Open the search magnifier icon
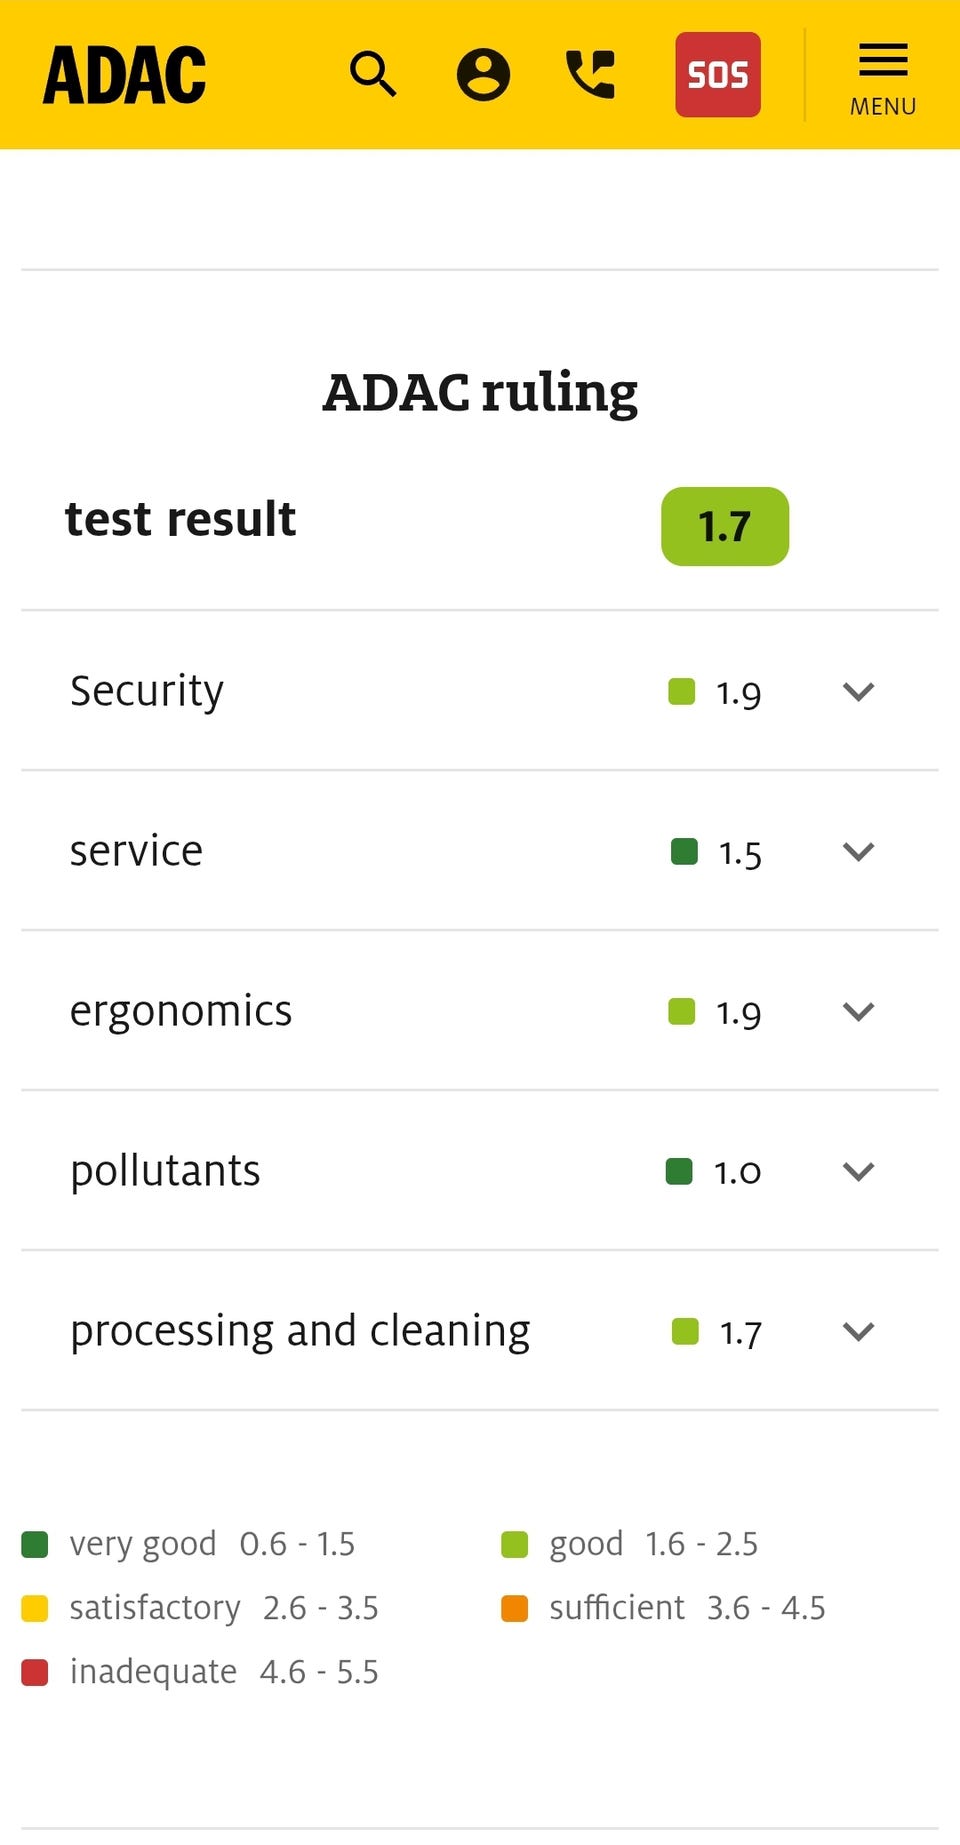Image resolution: width=960 pixels, height=1845 pixels. click(x=373, y=75)
